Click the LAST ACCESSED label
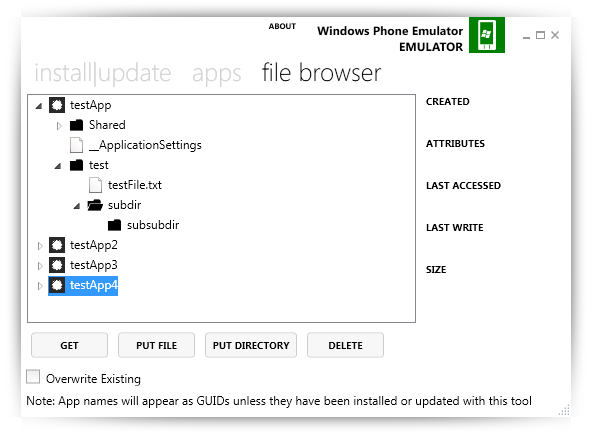This screenshot has height=434, width=596. coord(463,185)
